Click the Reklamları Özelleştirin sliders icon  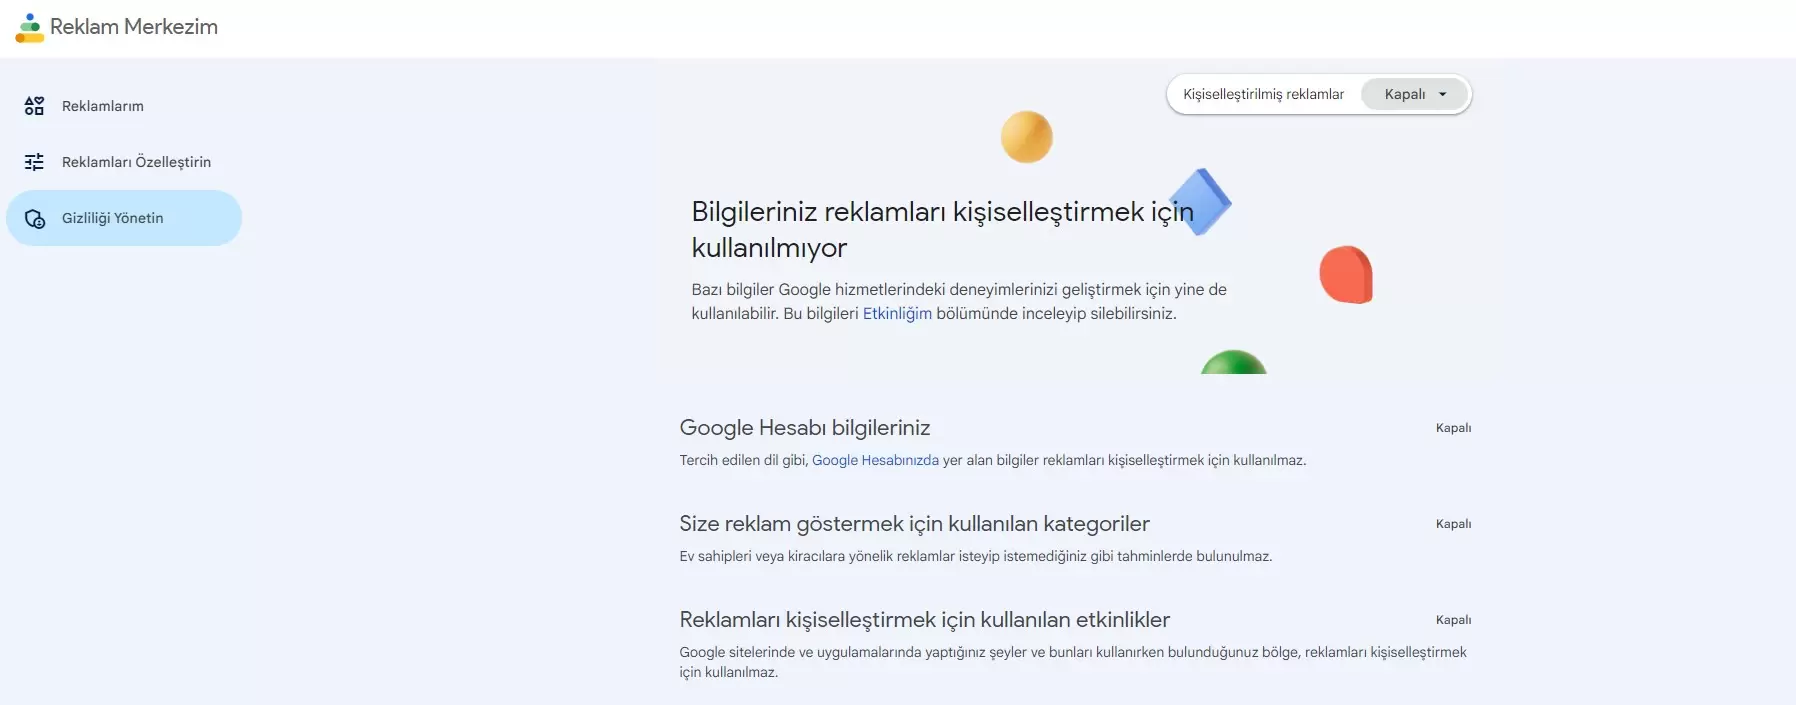tap(34, 162)
